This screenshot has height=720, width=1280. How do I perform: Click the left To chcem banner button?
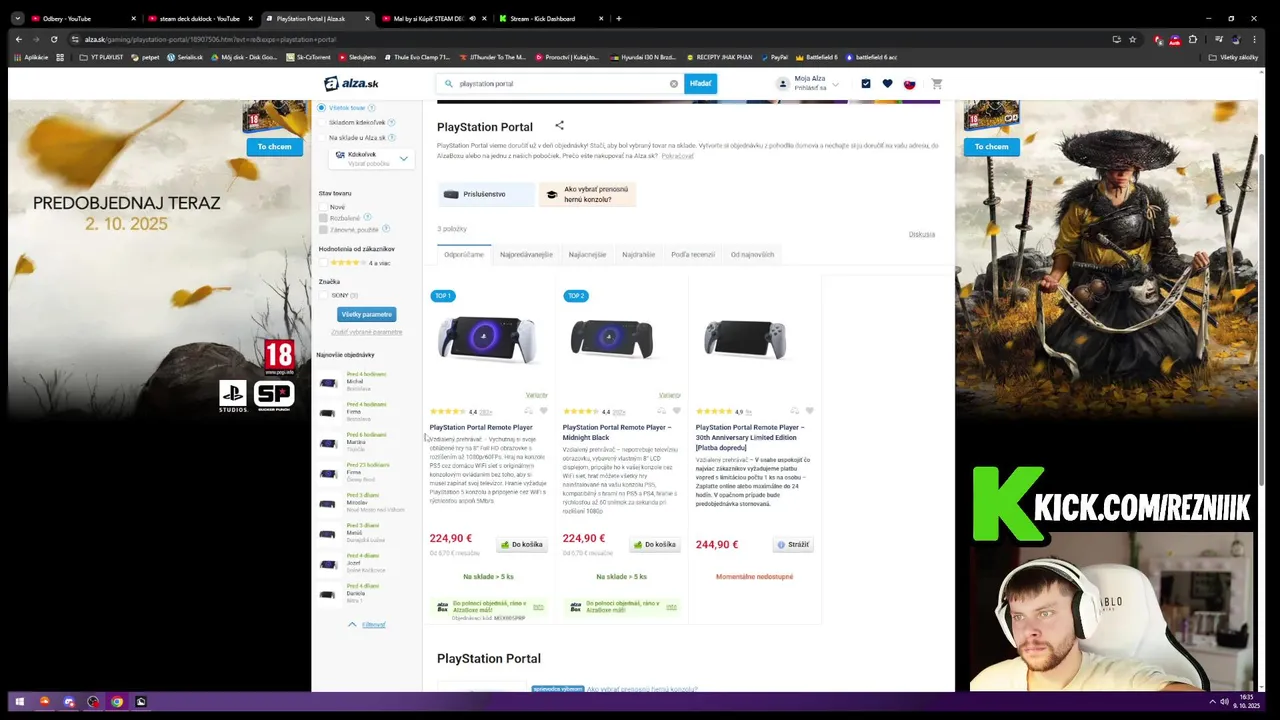(x=275, y=147)
